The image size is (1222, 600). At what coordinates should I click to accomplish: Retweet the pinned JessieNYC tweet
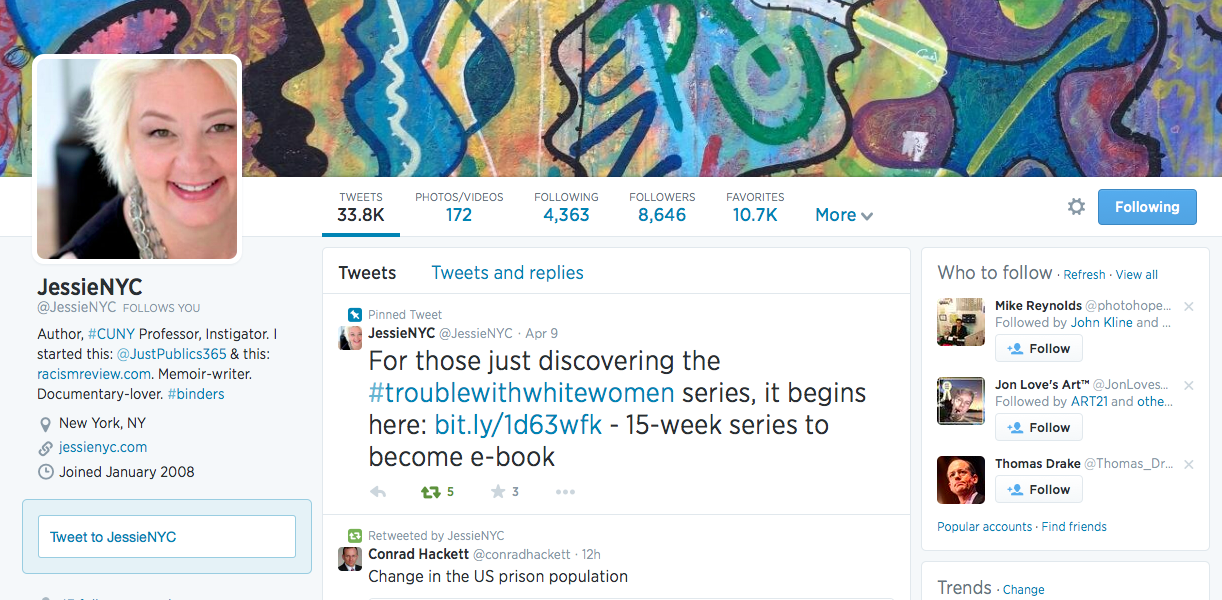pyautogui.click(x=431, y=492)
